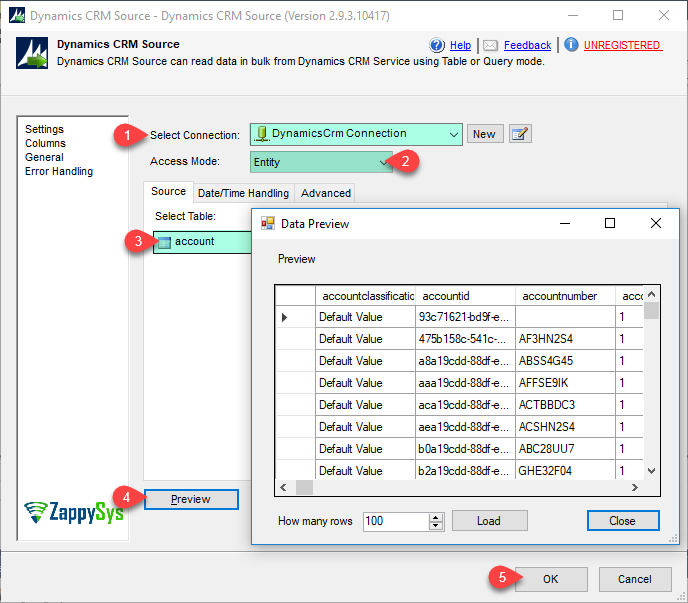Viewport: 688px width, 603px height.
Task: Click the accountid cell 93c71621-bd9f-e...
Action: click(x=466, y=317)
